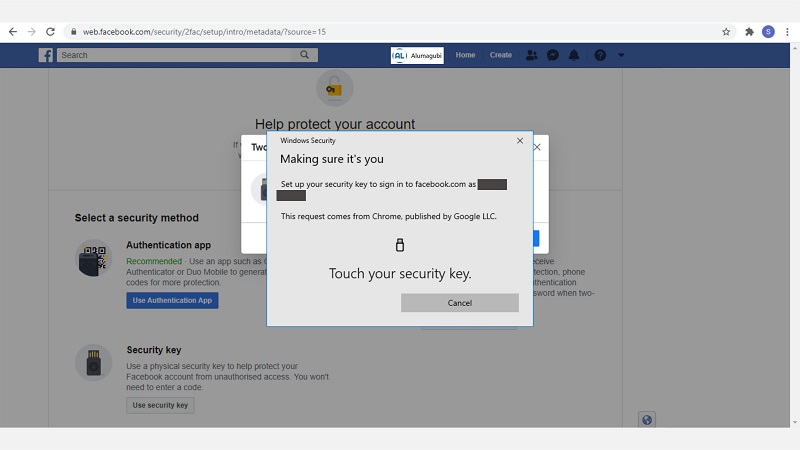Image resolution: width=800 pixels, height=450 pixels.
Task: Open the notifications bell
Action: pos(574,55)
